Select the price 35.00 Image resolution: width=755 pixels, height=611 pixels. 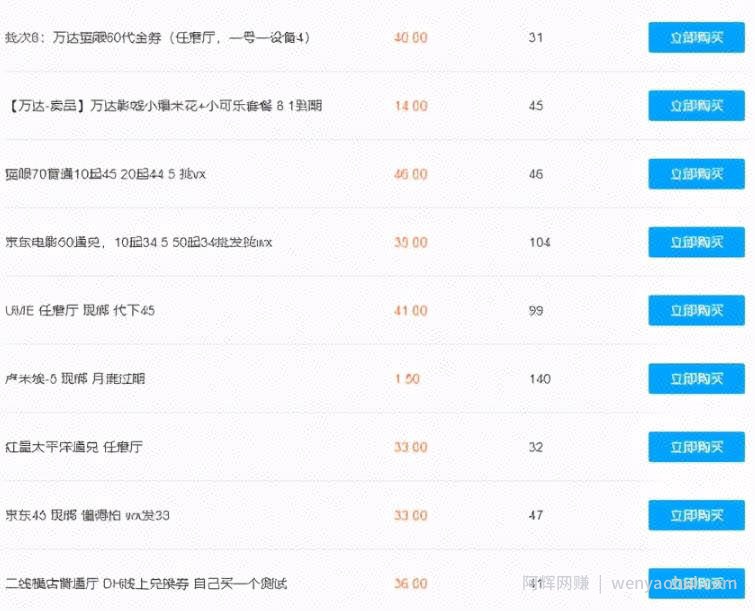(411, 242)
